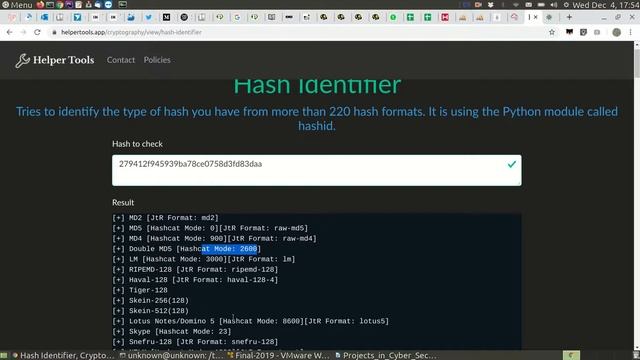Open the Policies page
Screen dimensions: 640x360
(x=157, y=60)
